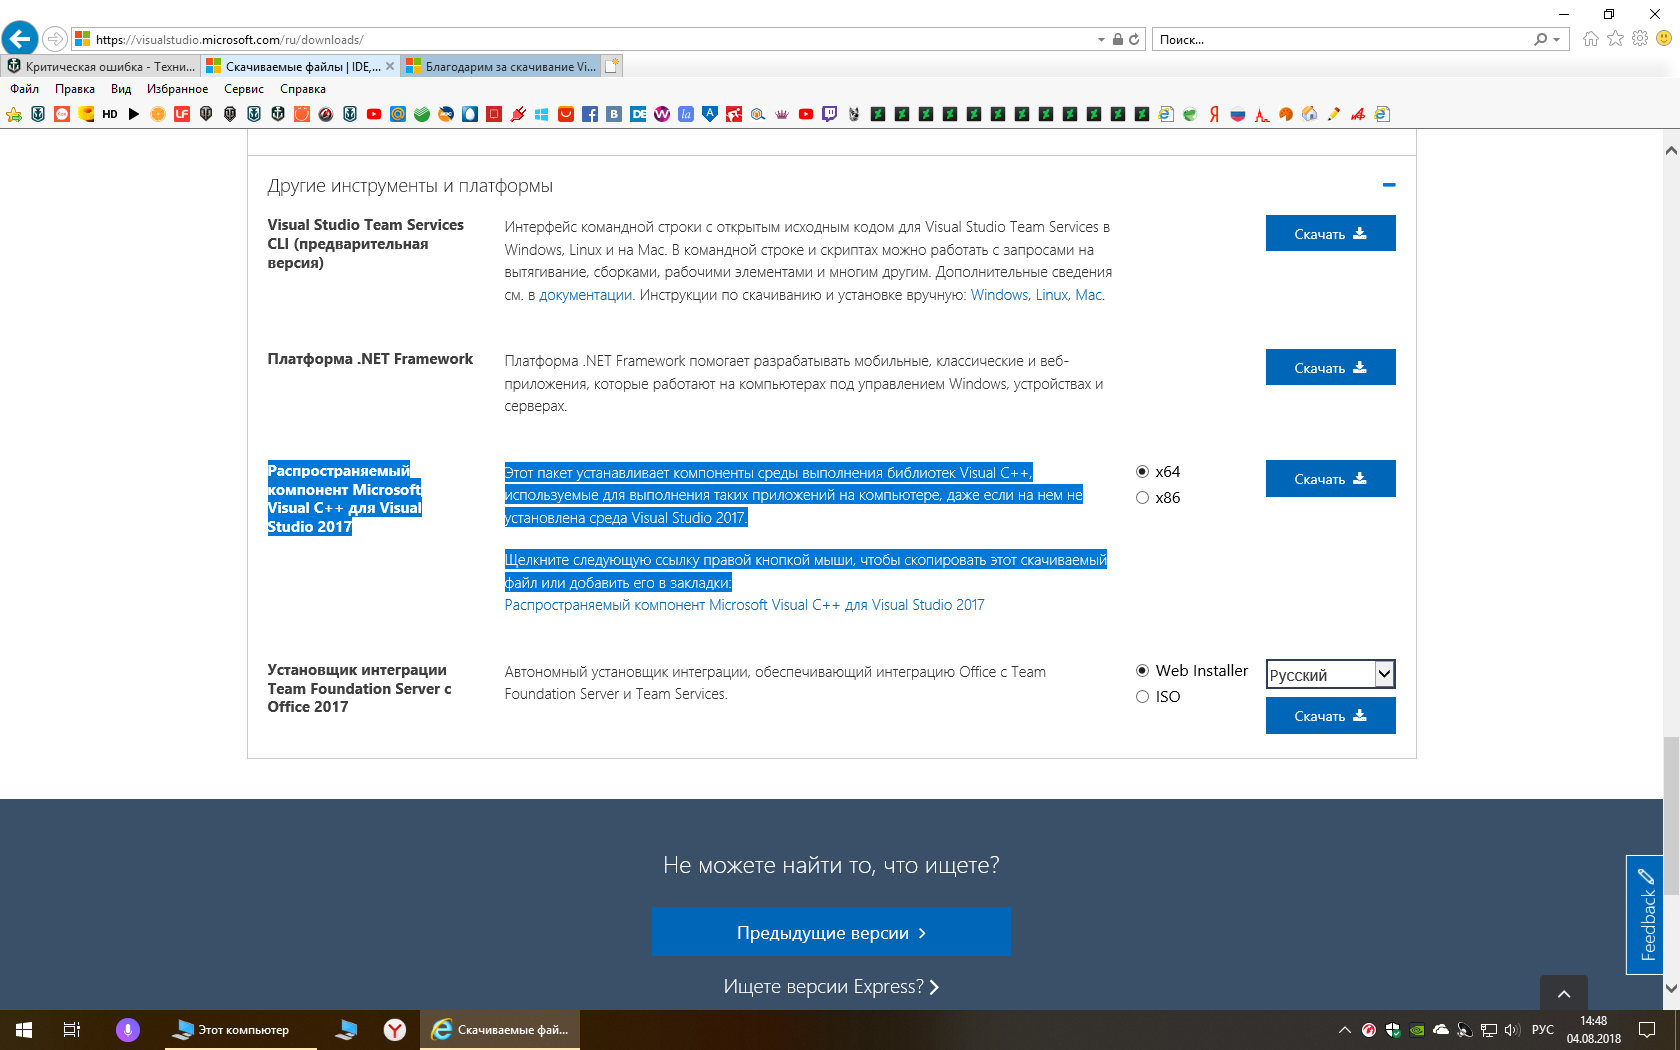Open the Русский language dropdown

point(1330,675)
